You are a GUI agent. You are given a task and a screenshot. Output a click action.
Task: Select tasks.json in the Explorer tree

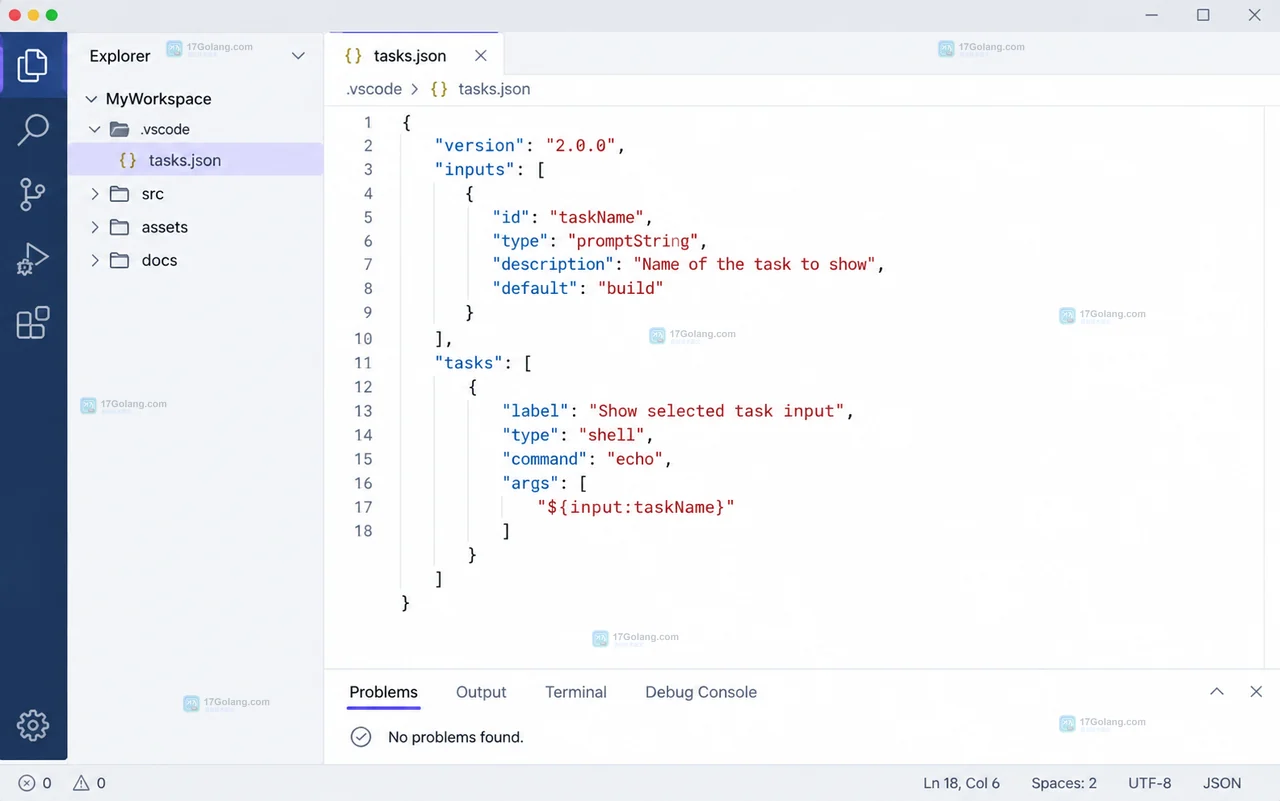(195, 160)
